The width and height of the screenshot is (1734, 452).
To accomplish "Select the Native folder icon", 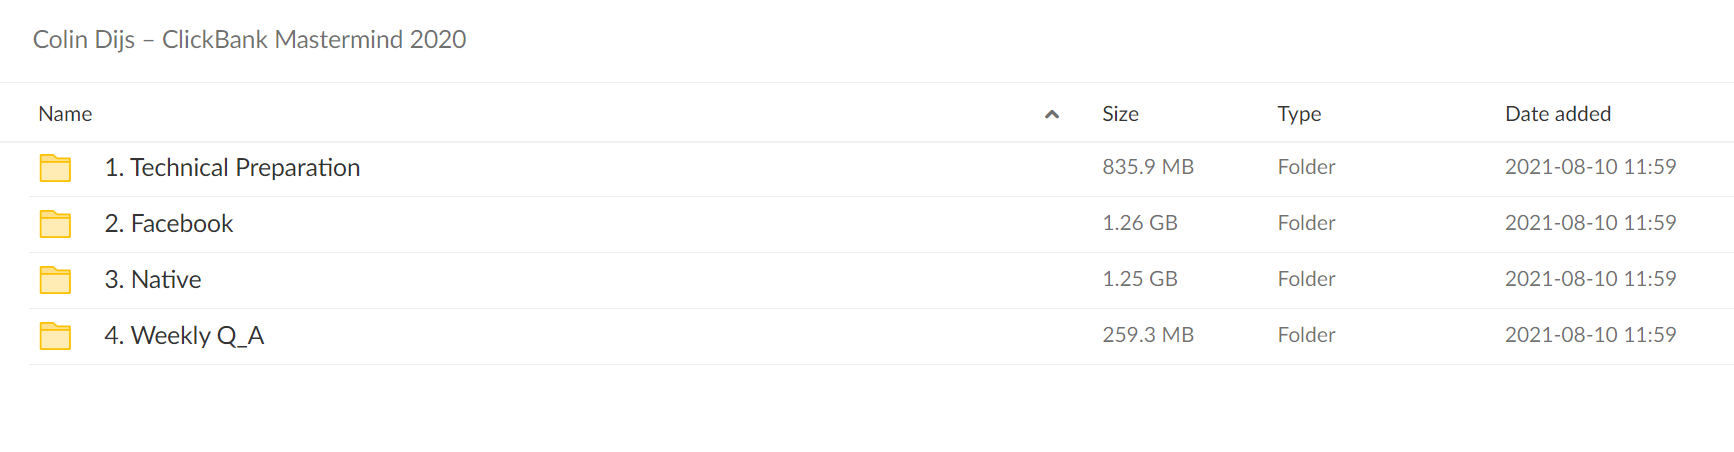I will click(55, 280).
